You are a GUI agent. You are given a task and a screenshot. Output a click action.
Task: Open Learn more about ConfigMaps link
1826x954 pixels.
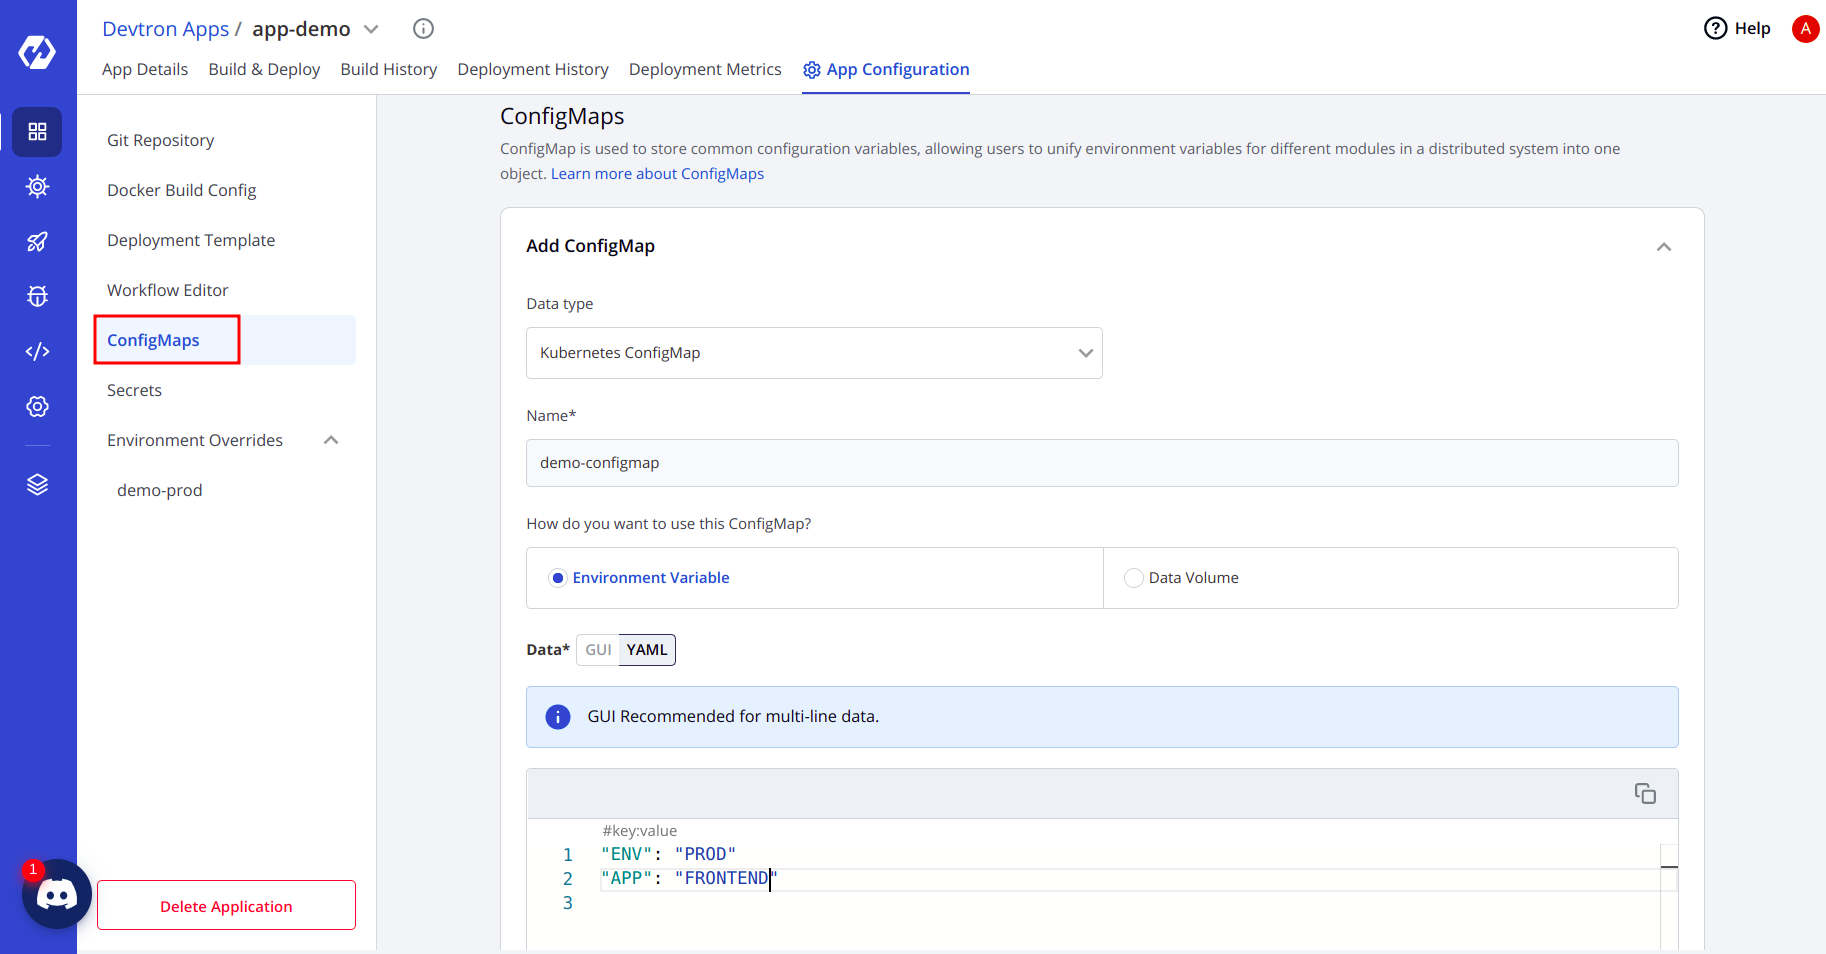pyautogui.click(x=657, y=173)
